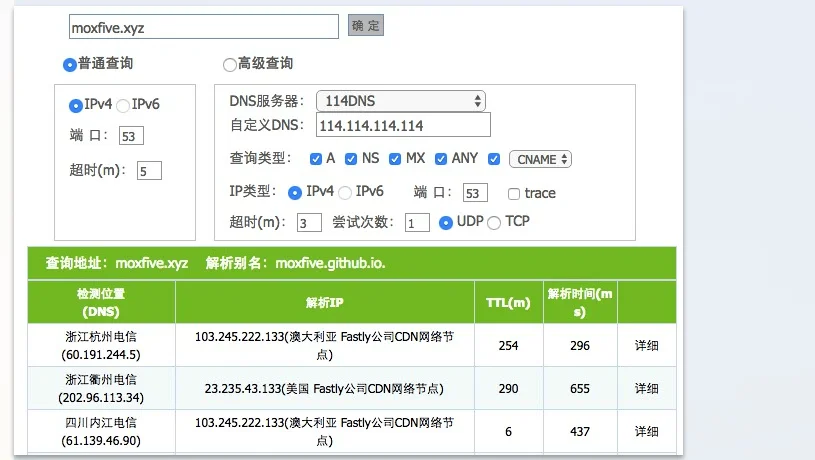
Task: Click the domain input field containing moxfive.xyz
Action: tap(204, 27)
